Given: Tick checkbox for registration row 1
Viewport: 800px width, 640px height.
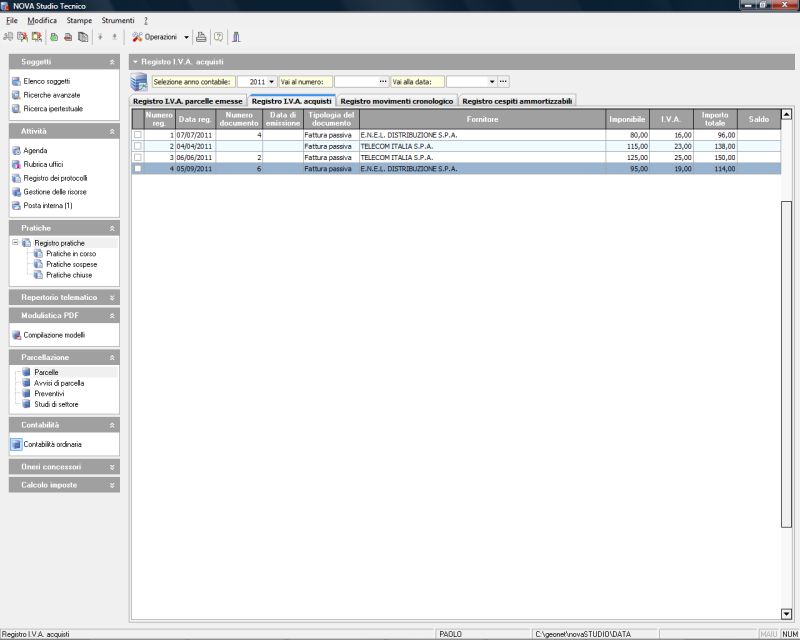Looking at the screenshot, I should click(138, 134).
